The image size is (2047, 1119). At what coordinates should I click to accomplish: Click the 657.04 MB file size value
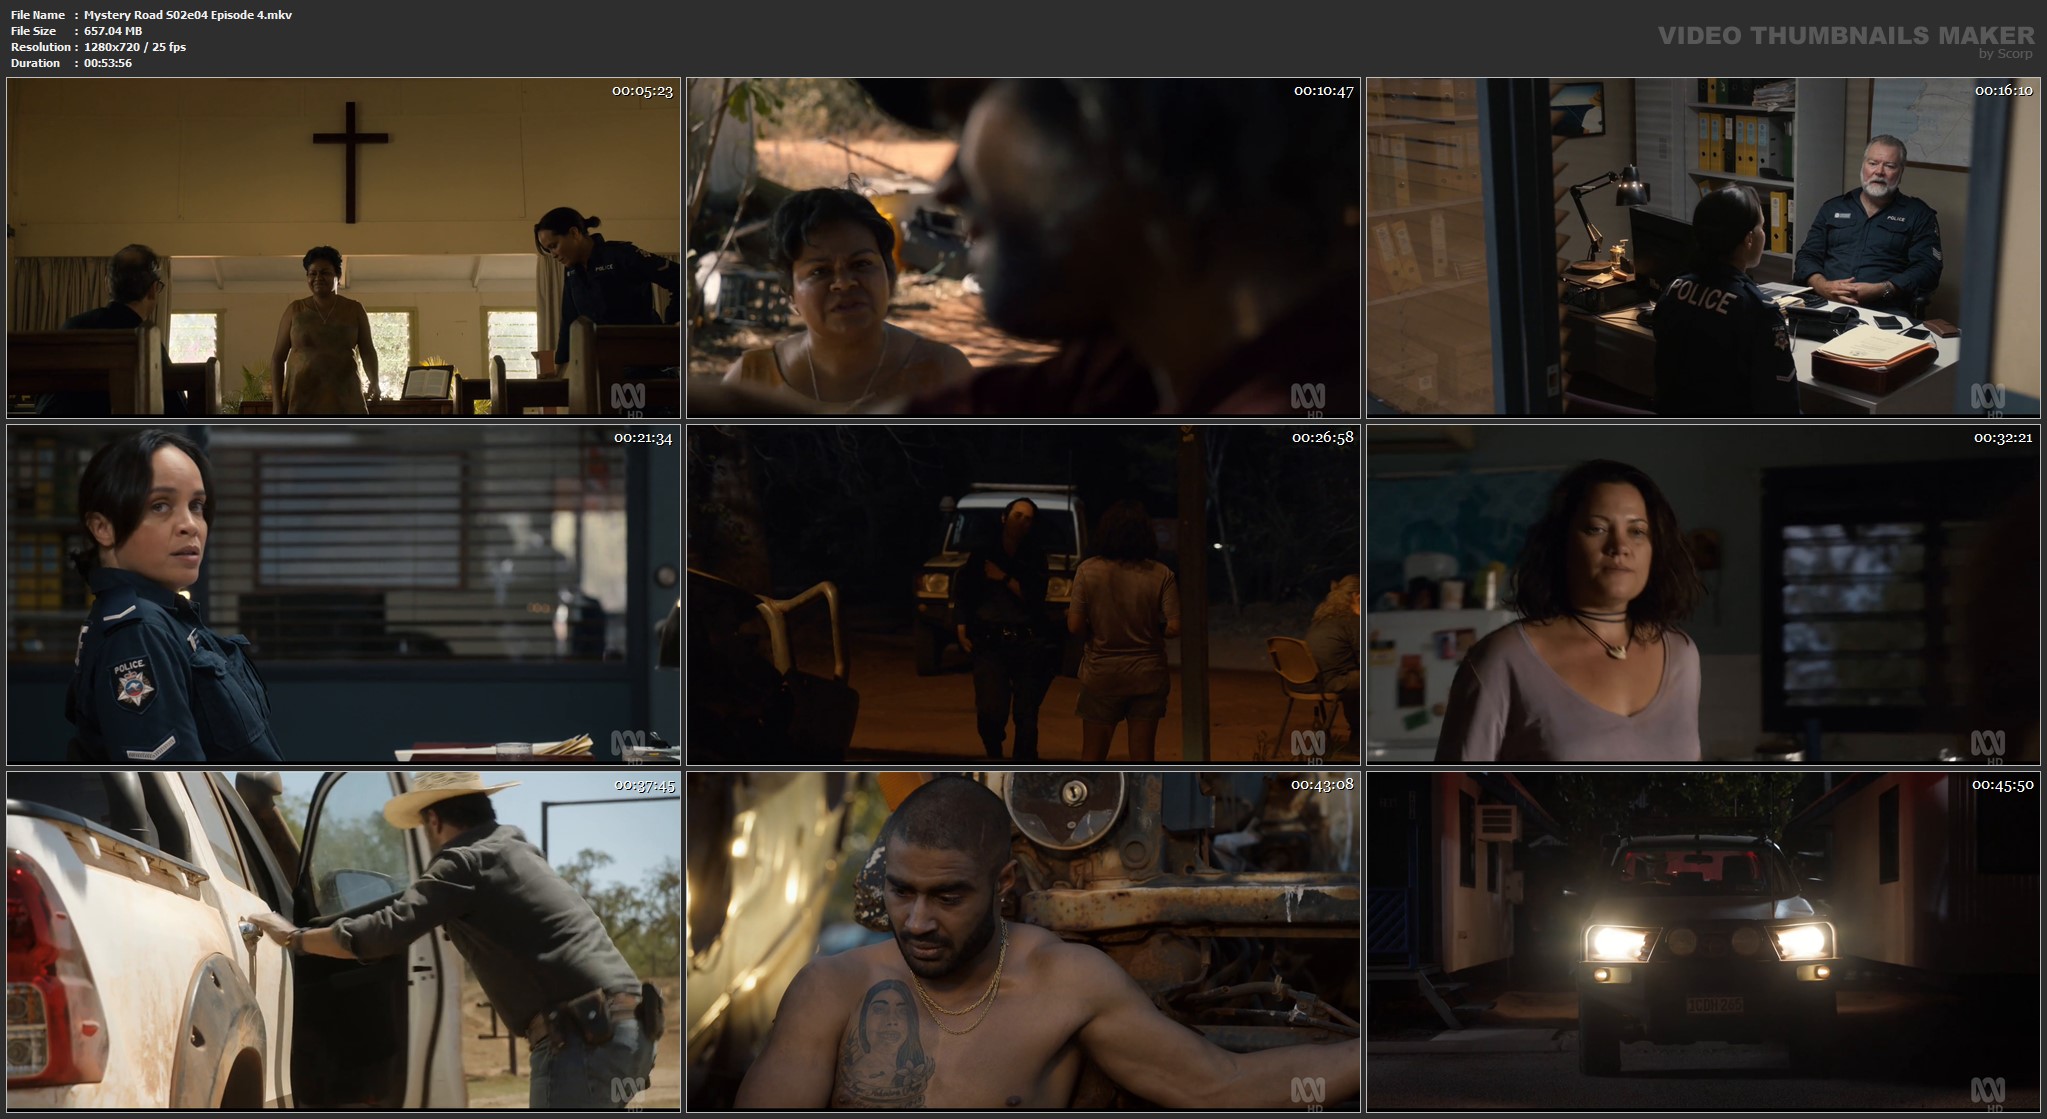click(x=113, y=31)
